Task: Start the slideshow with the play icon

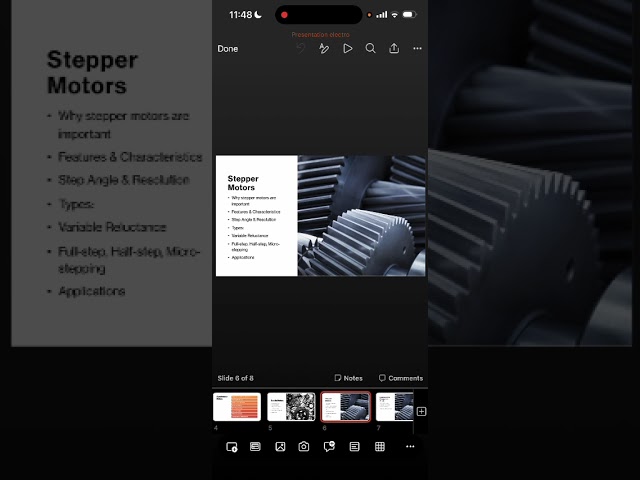Action: pos(348,49)
